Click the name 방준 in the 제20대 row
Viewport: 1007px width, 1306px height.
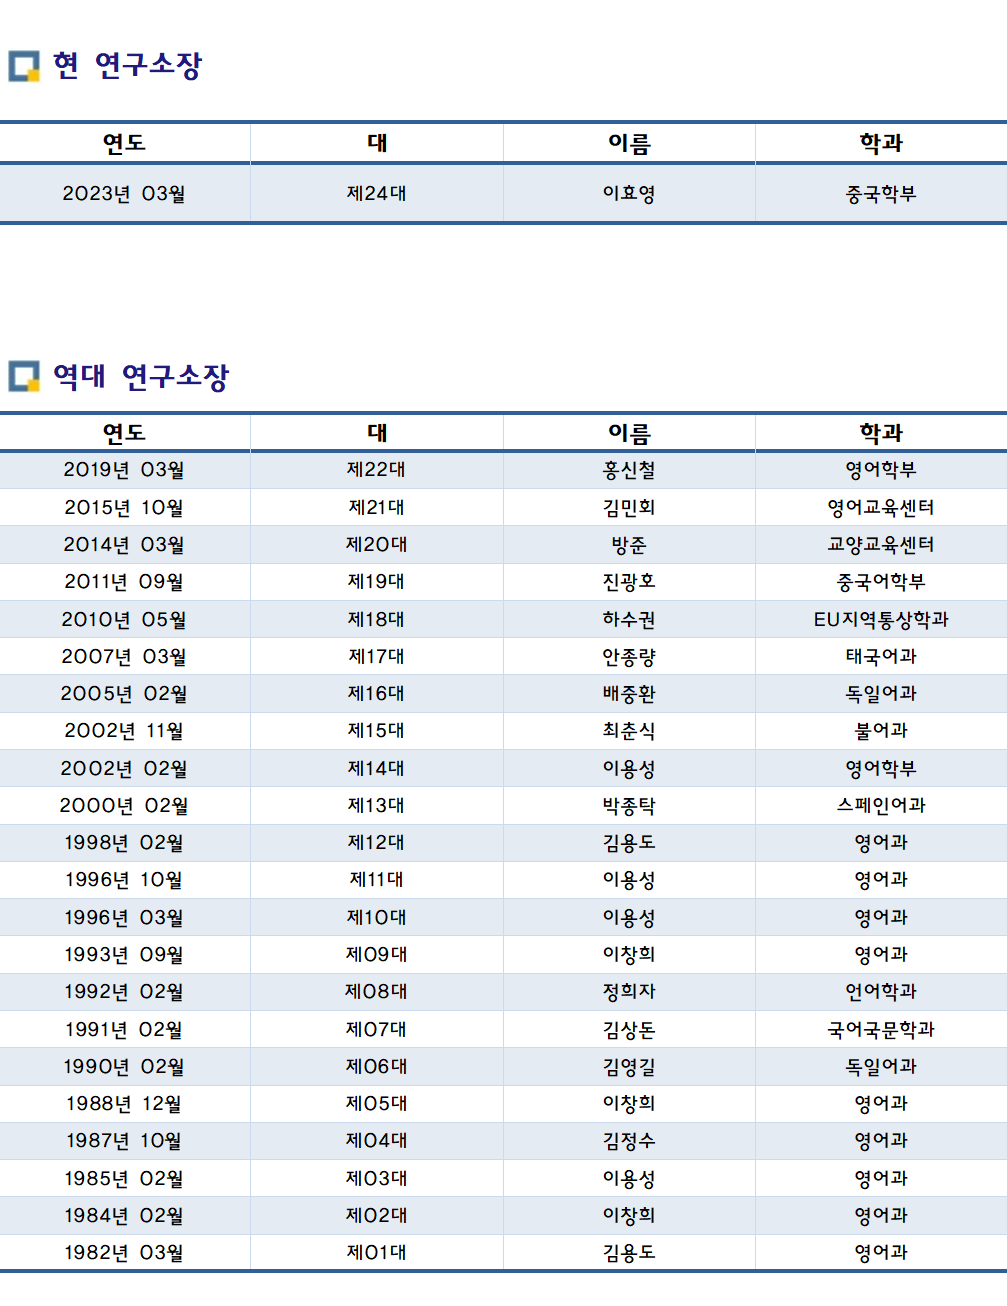tap(629, 545)
